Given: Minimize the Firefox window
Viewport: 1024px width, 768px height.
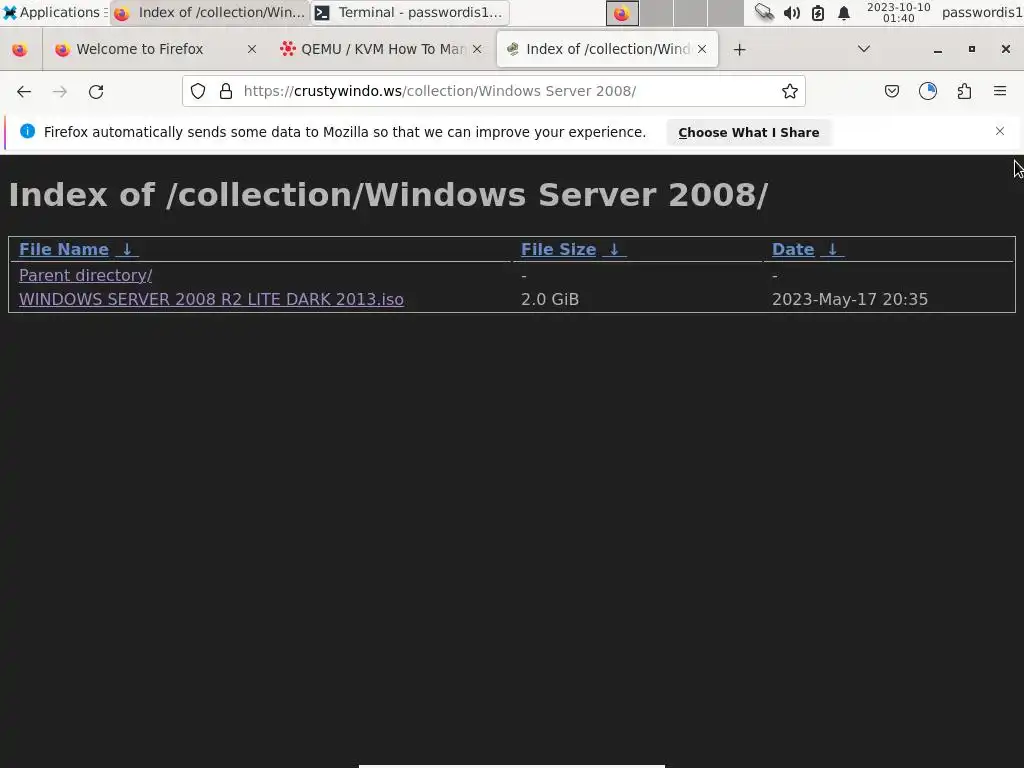Looking at the screenshot, I should click(938, 50).
